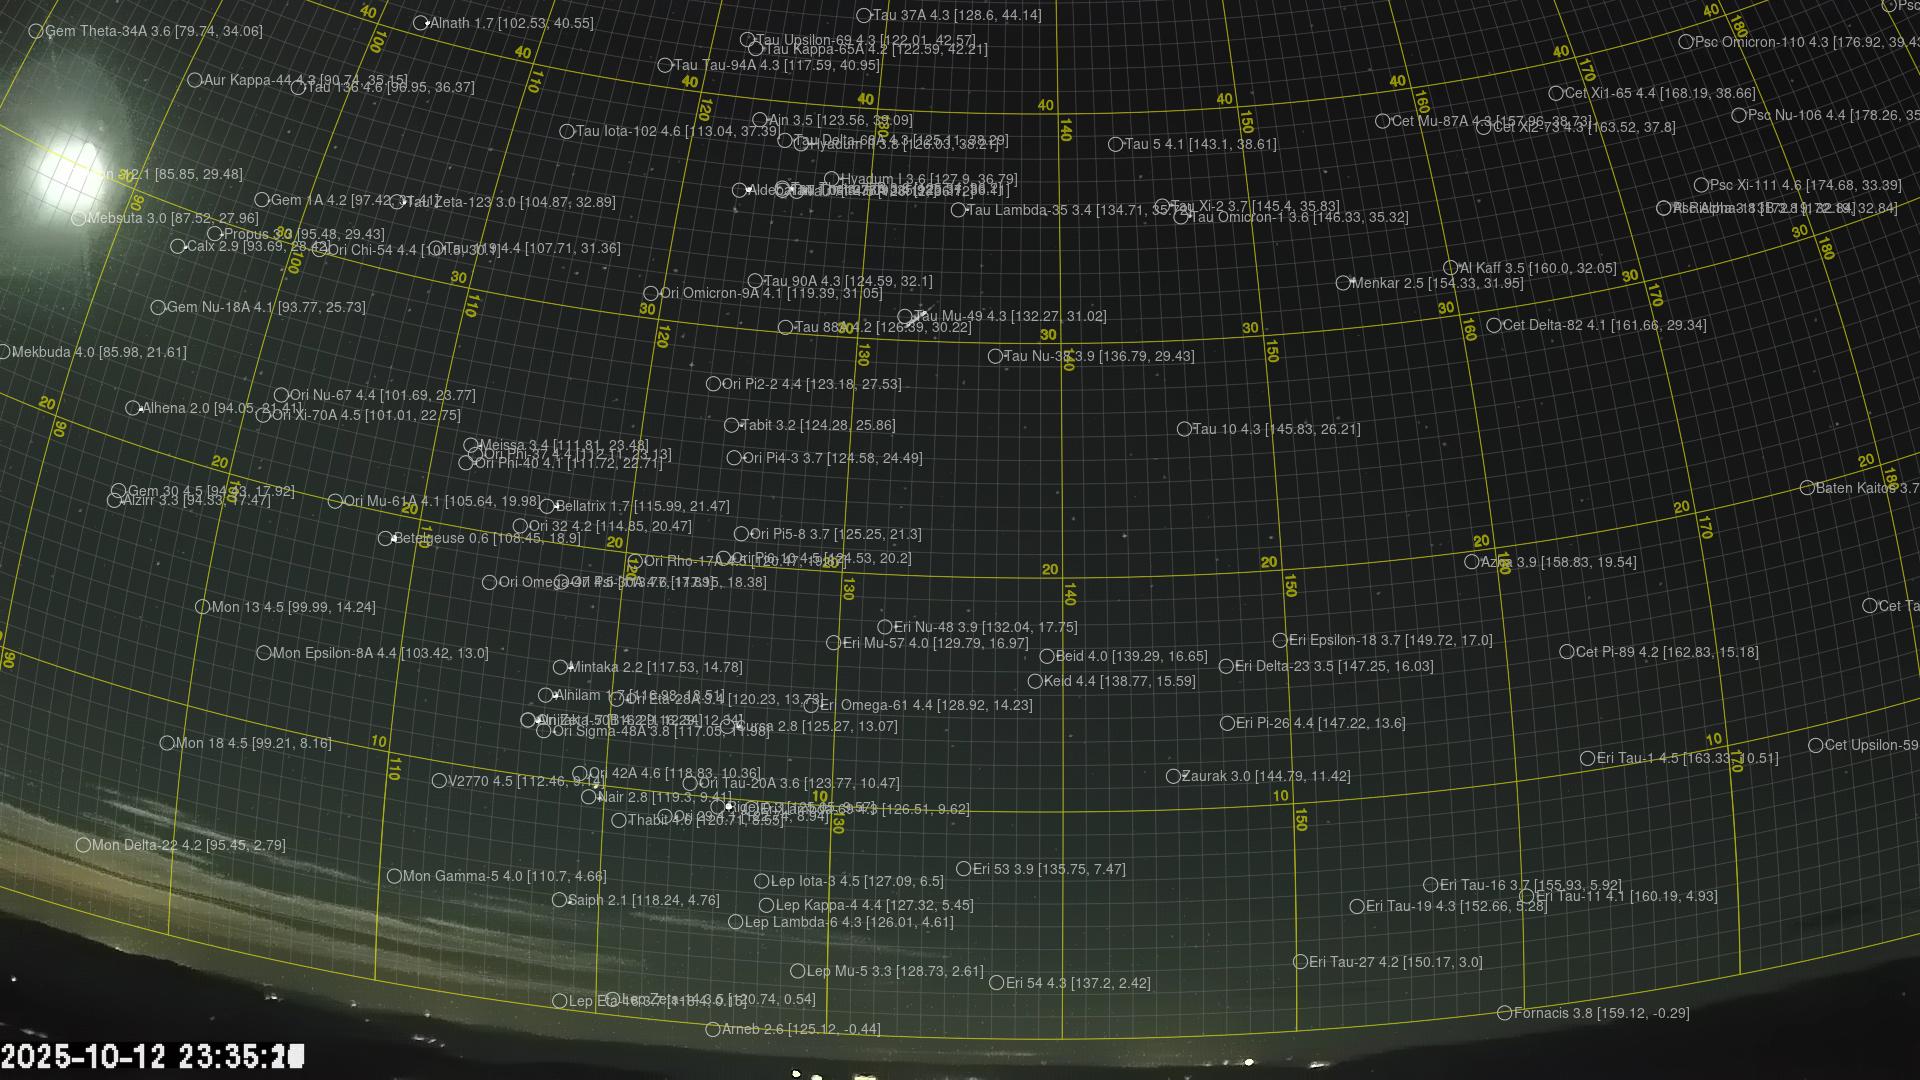Click the Beid star circle marker
This screenshot has width=1920, height=1080.
[1047, 657]
